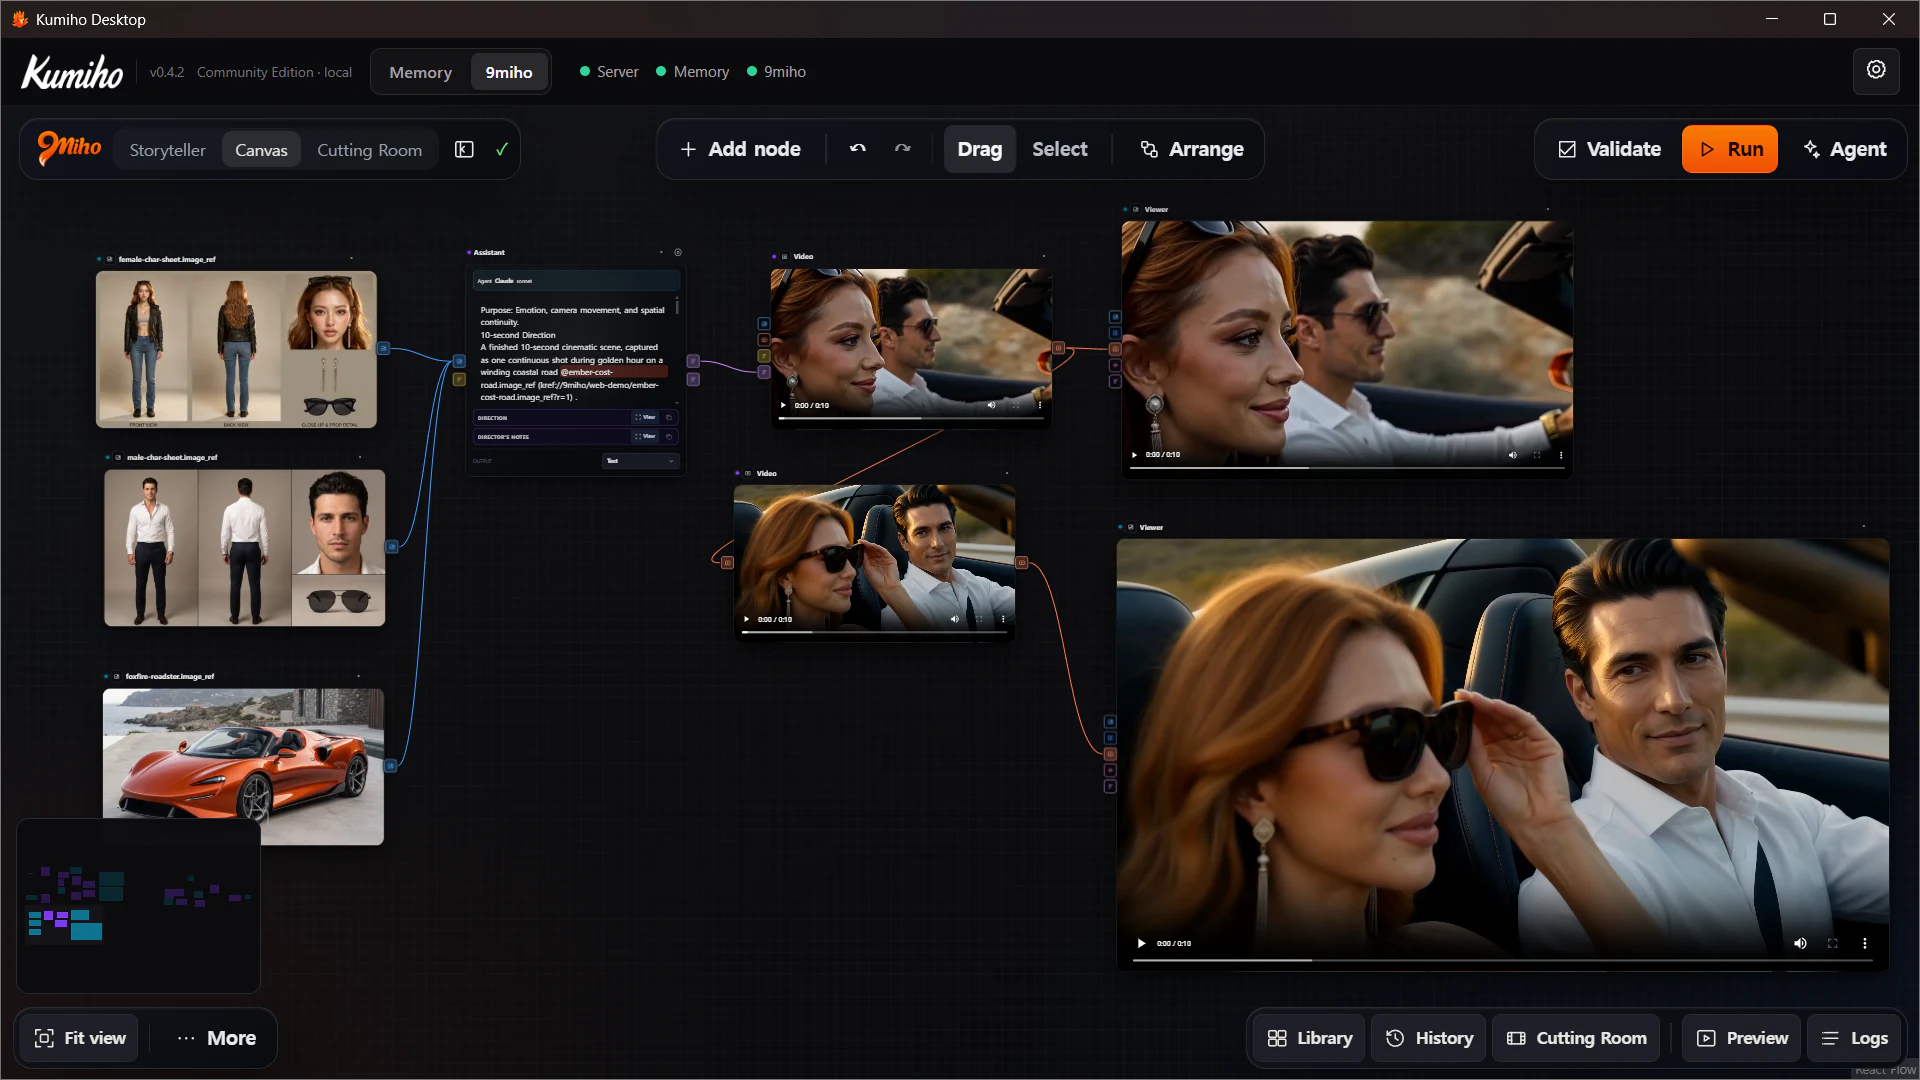Enter fullscreen on large bottom Viewer video
1920x1080 pixels.
1832,943
